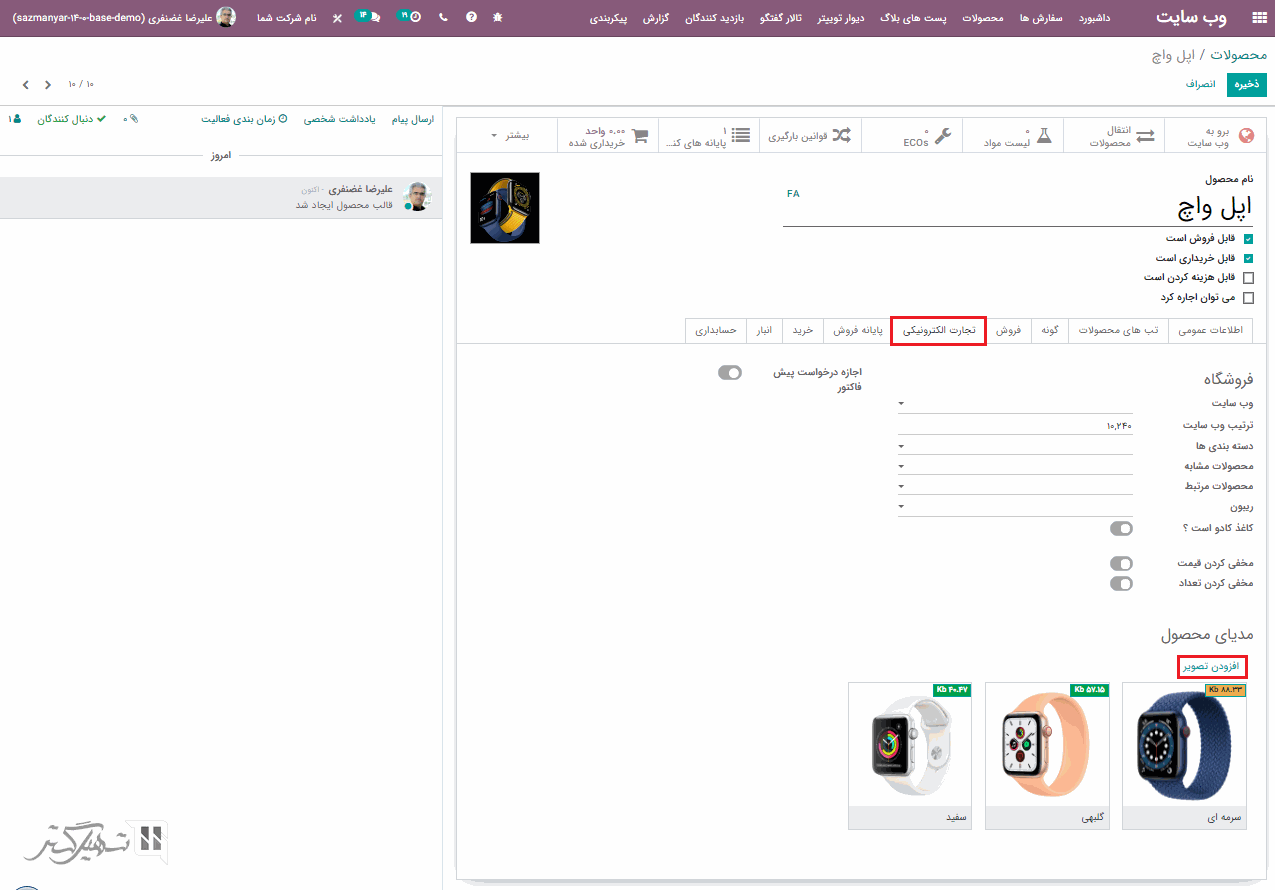Enable the 'می توان اجاره کرد' checkbox

tap(1248, 297)
